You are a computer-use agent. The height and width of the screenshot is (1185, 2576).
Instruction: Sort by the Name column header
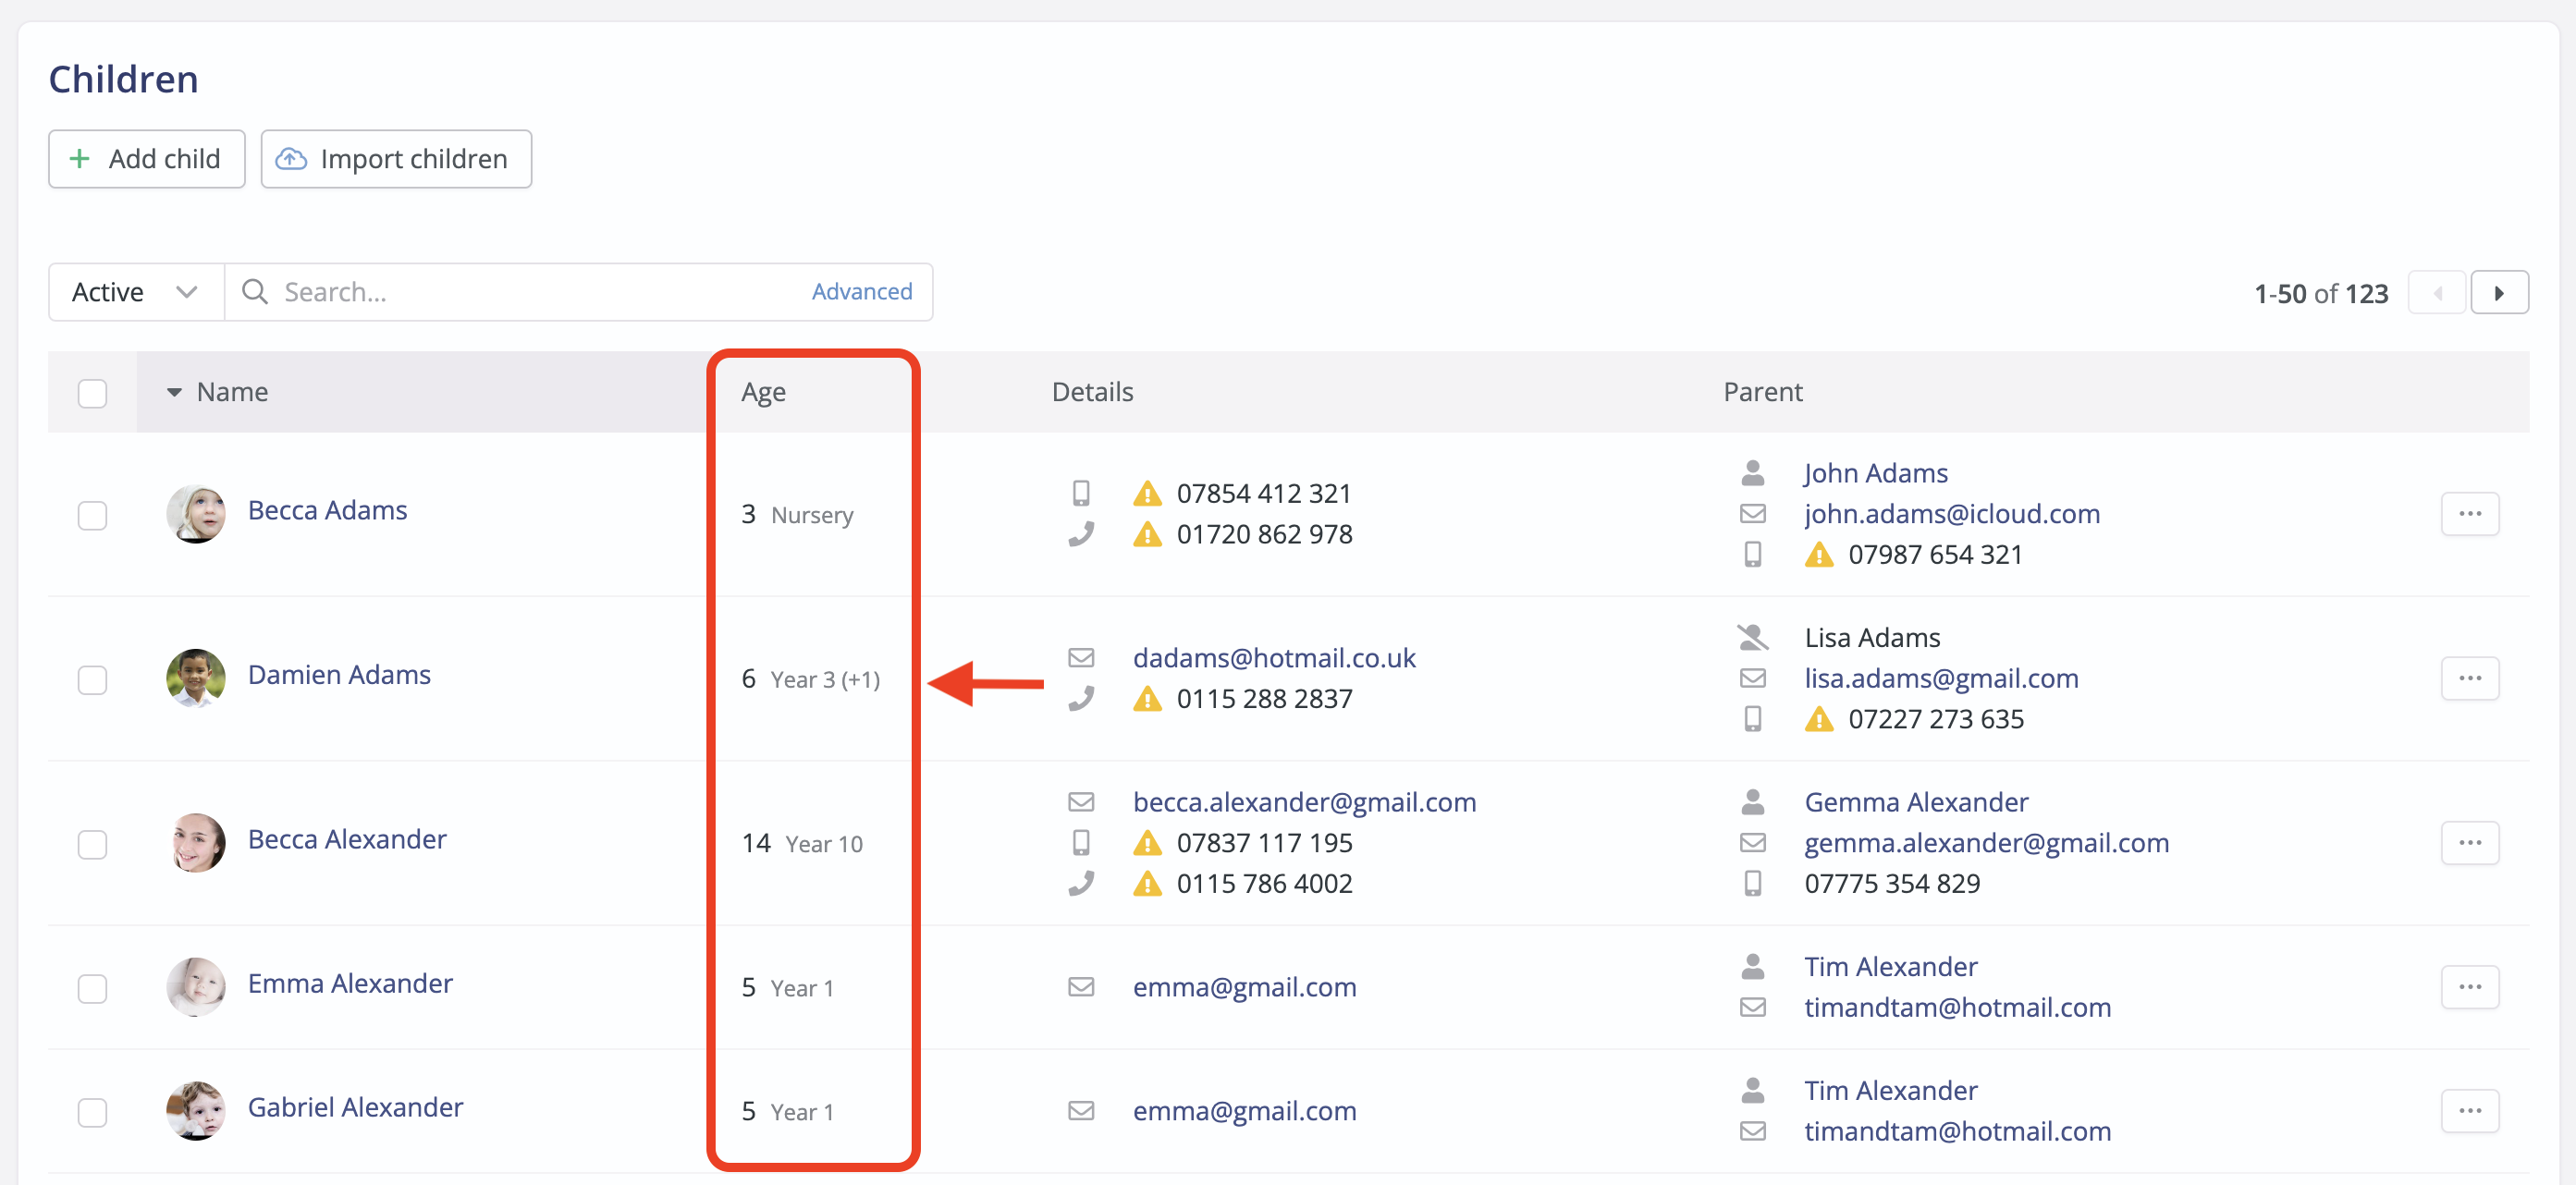(x=232, y=392)
